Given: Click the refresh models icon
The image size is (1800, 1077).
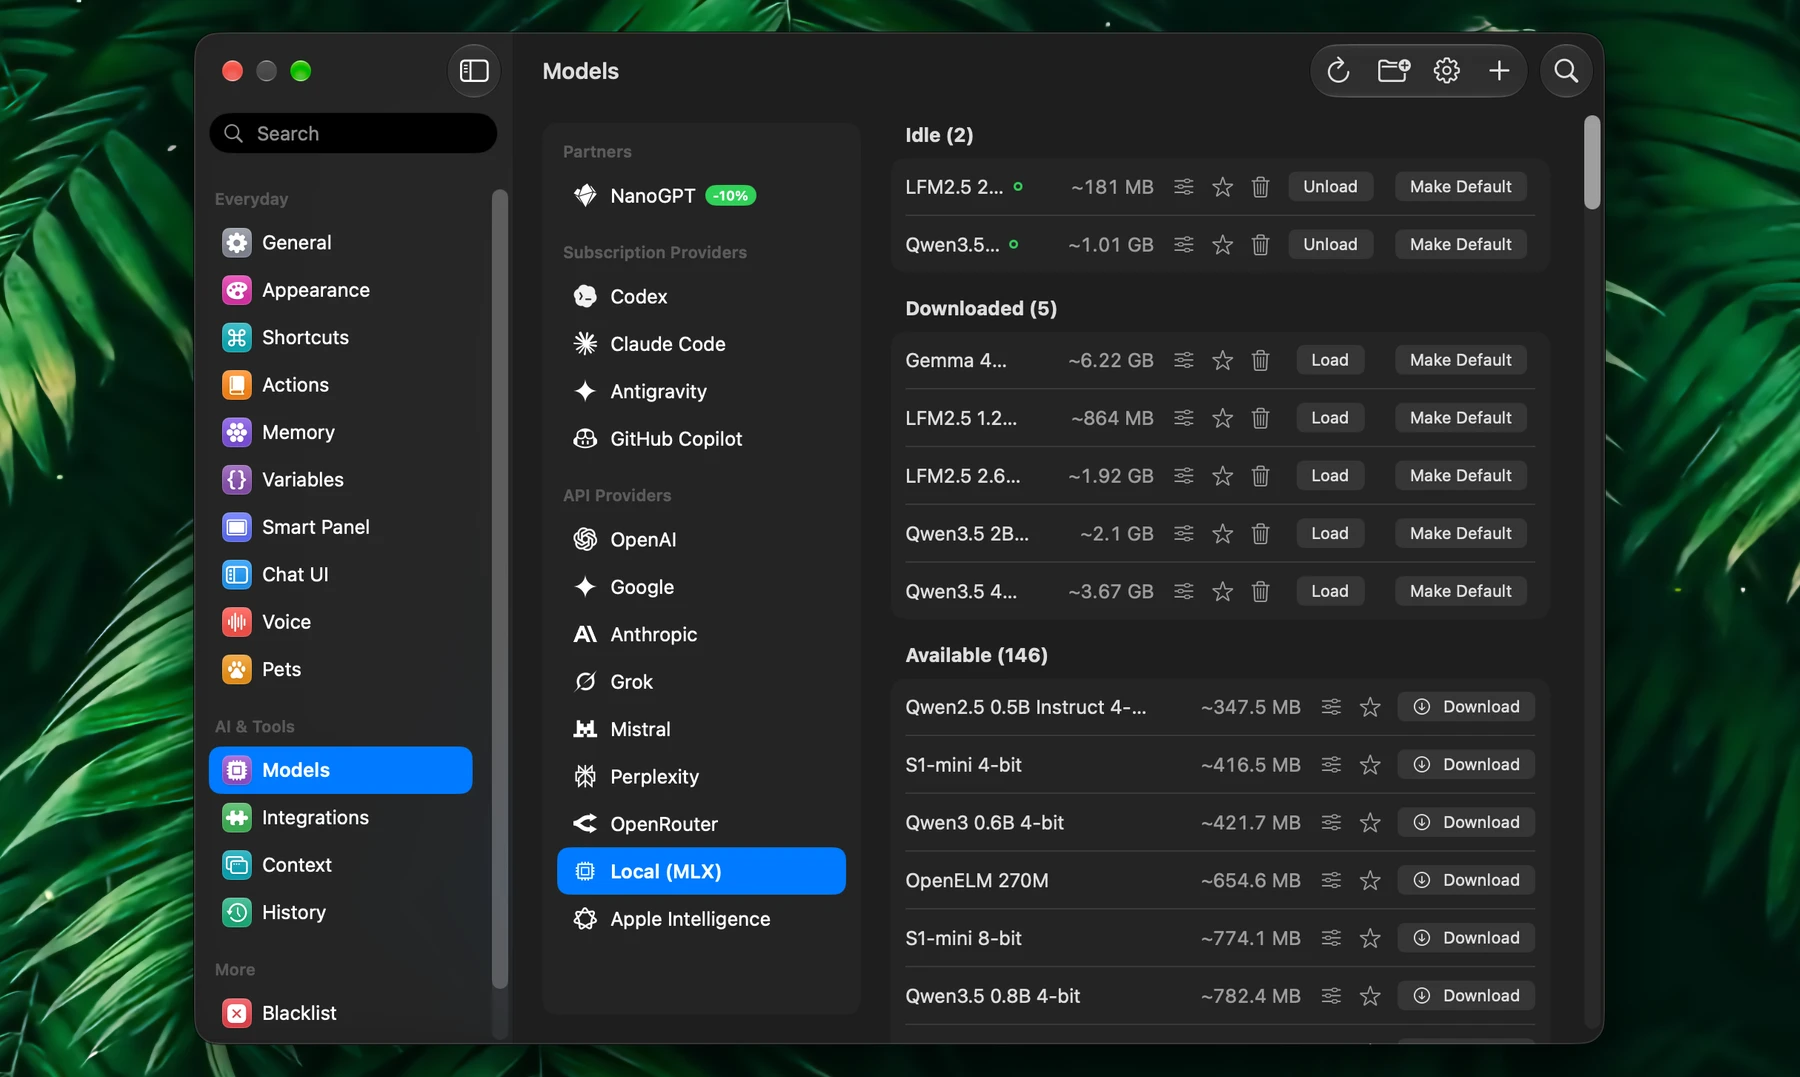Looking at the screenshot, I should [x=1338, y=71].
